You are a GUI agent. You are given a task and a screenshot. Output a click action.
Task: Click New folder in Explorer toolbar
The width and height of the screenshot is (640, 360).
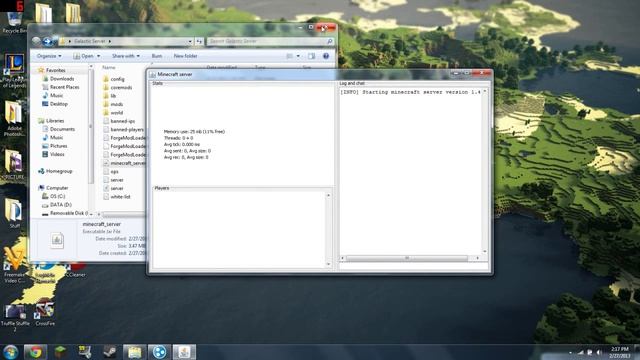pos(185,56)
